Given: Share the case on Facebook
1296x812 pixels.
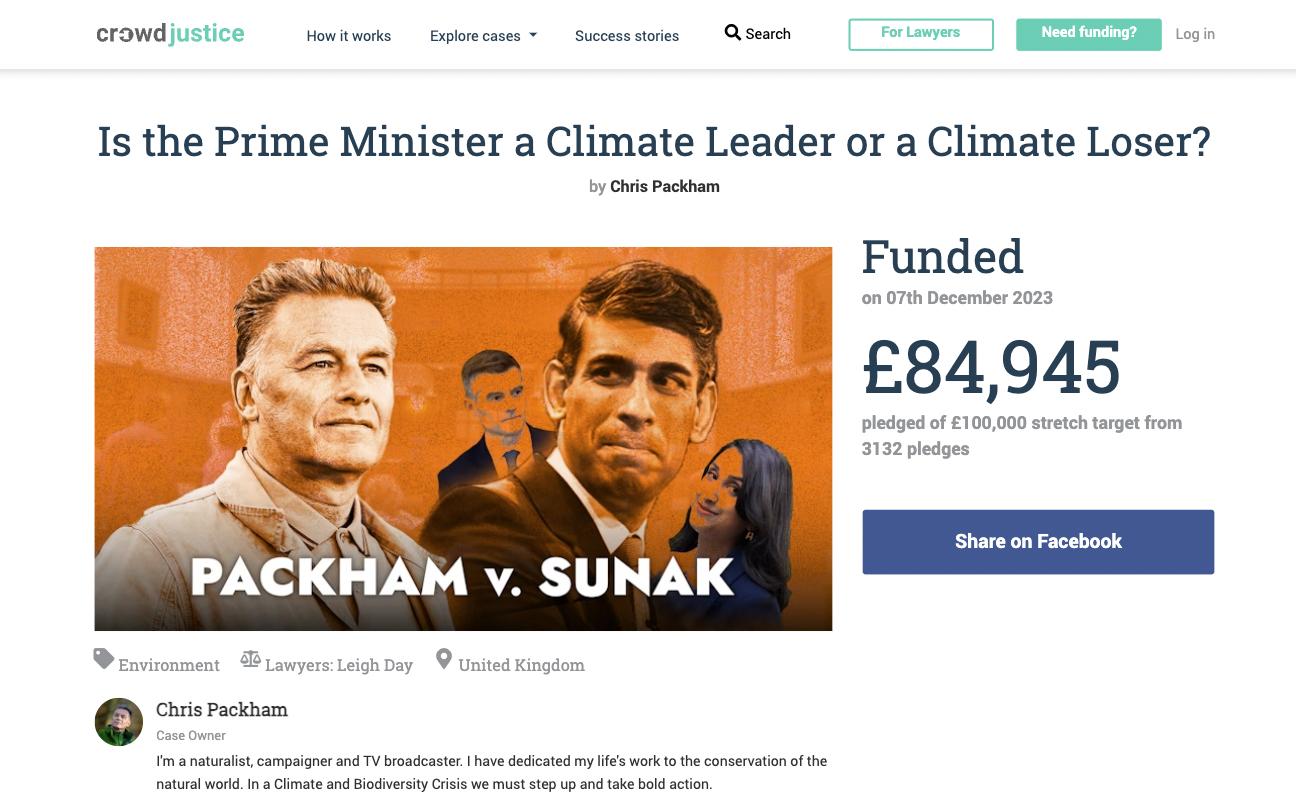Looking at the screenshot, I should [1038, 542].
